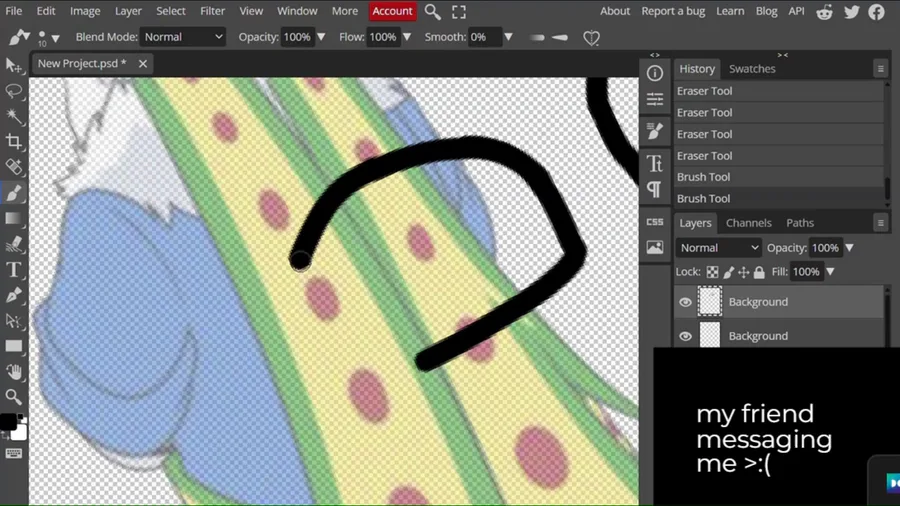Hide the selected top Background layer
The image size is (900, 506).
pyautogui.click(x=685, y=302)
